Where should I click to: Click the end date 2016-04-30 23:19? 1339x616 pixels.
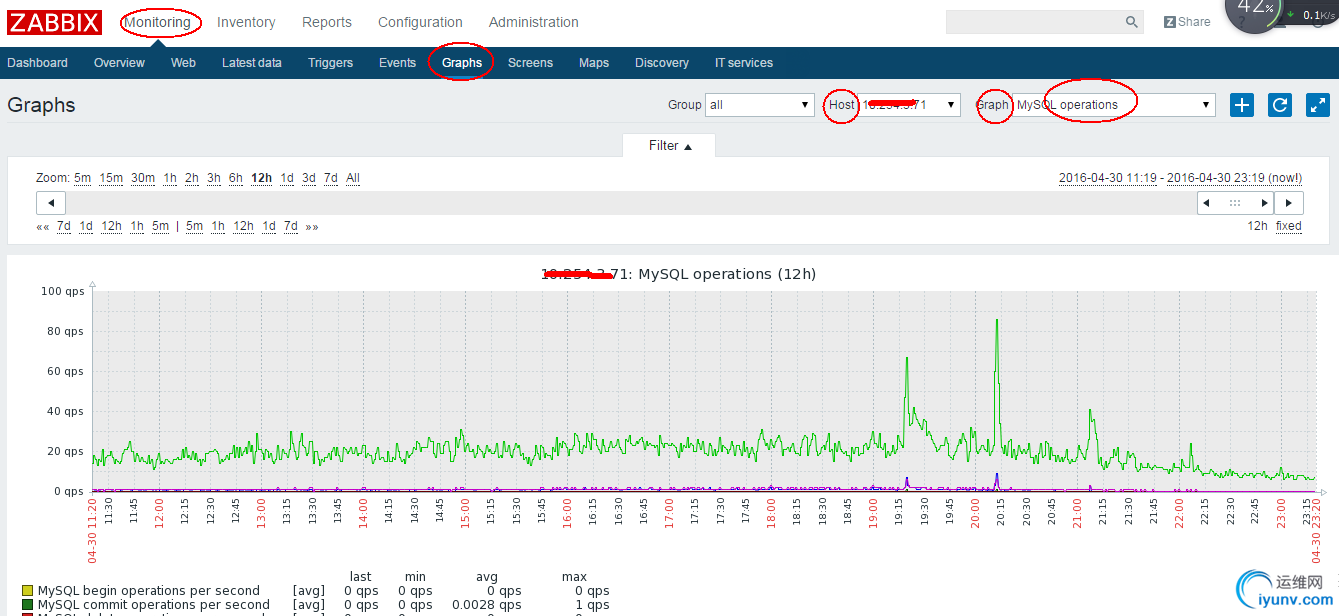[x=1217, y=178]
